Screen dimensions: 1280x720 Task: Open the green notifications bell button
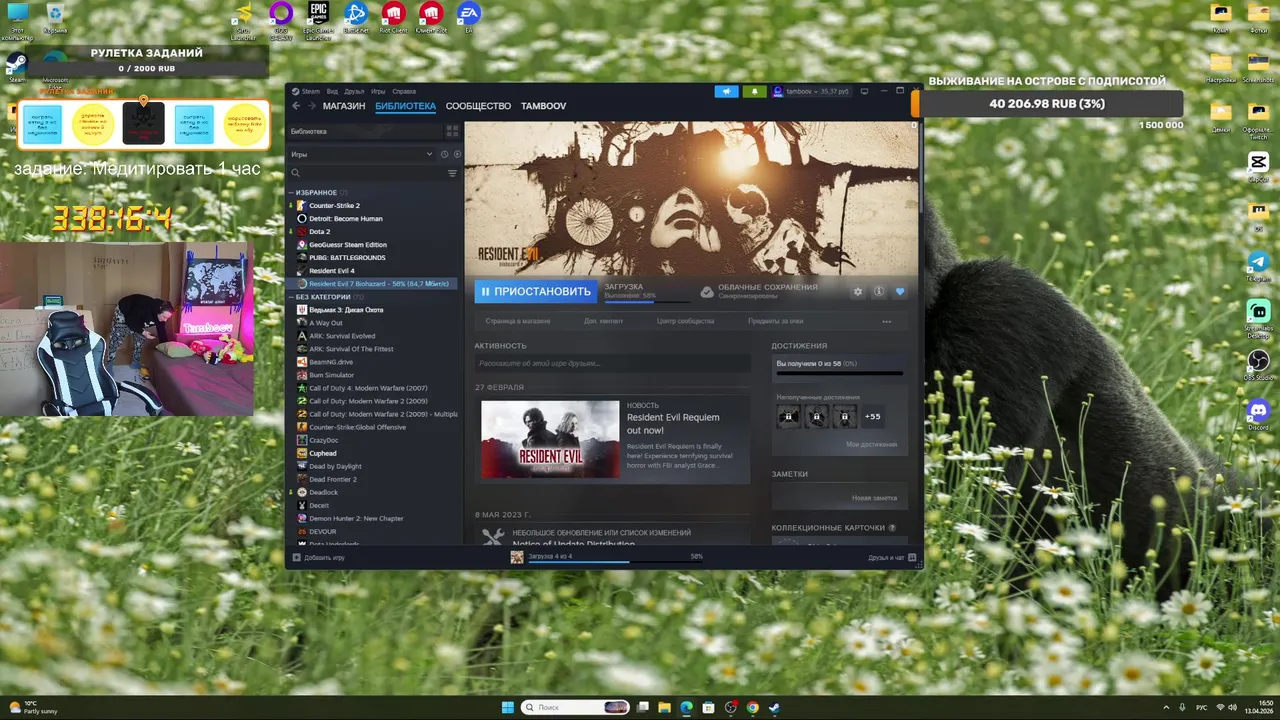click(x=754, y=91)
